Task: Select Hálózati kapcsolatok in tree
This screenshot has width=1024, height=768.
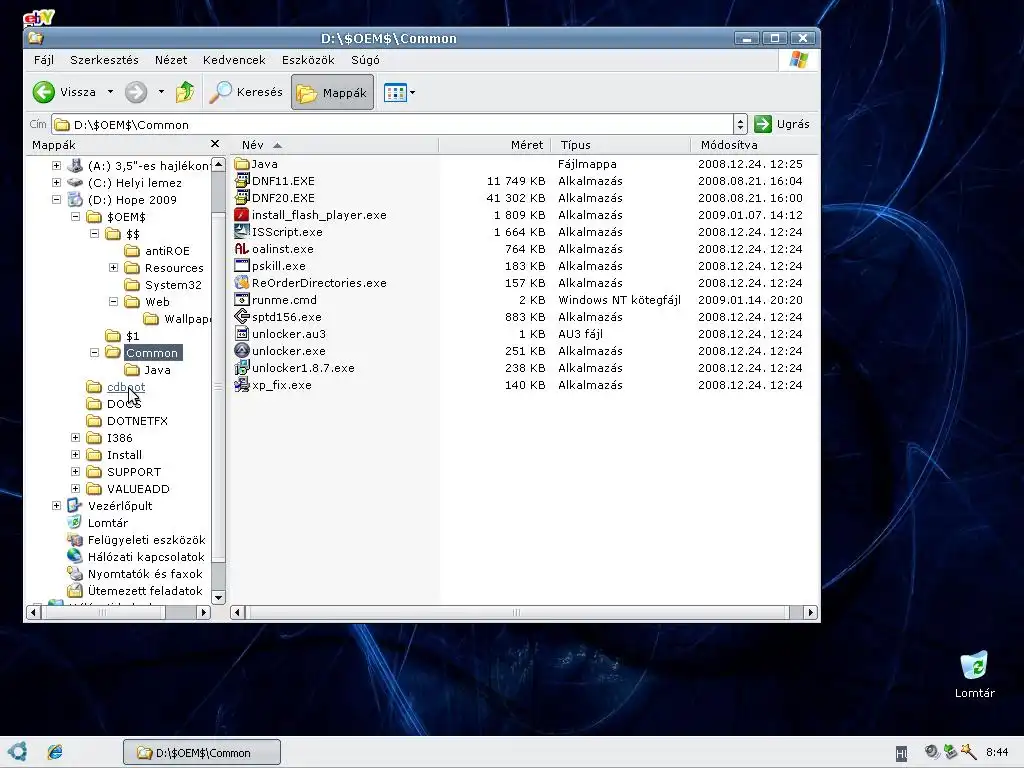Action: [x=146, y=556]
